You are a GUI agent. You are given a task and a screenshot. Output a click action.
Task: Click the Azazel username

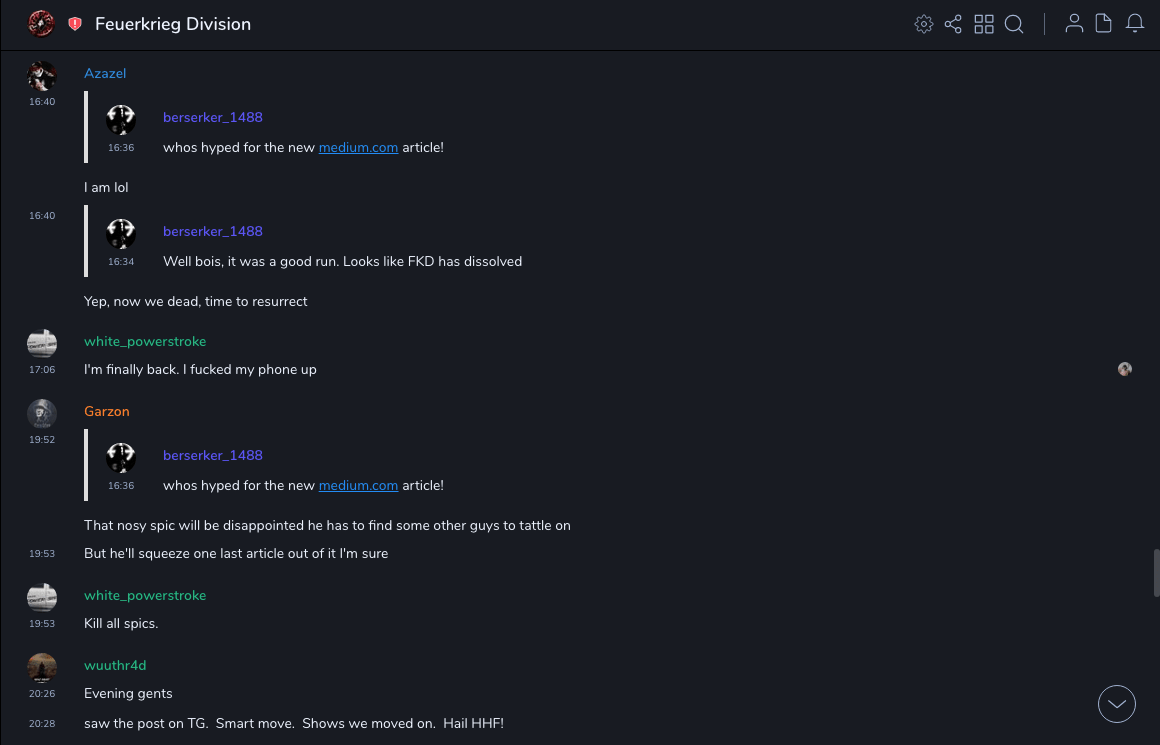pyautogui.click(x=105, y=74)
